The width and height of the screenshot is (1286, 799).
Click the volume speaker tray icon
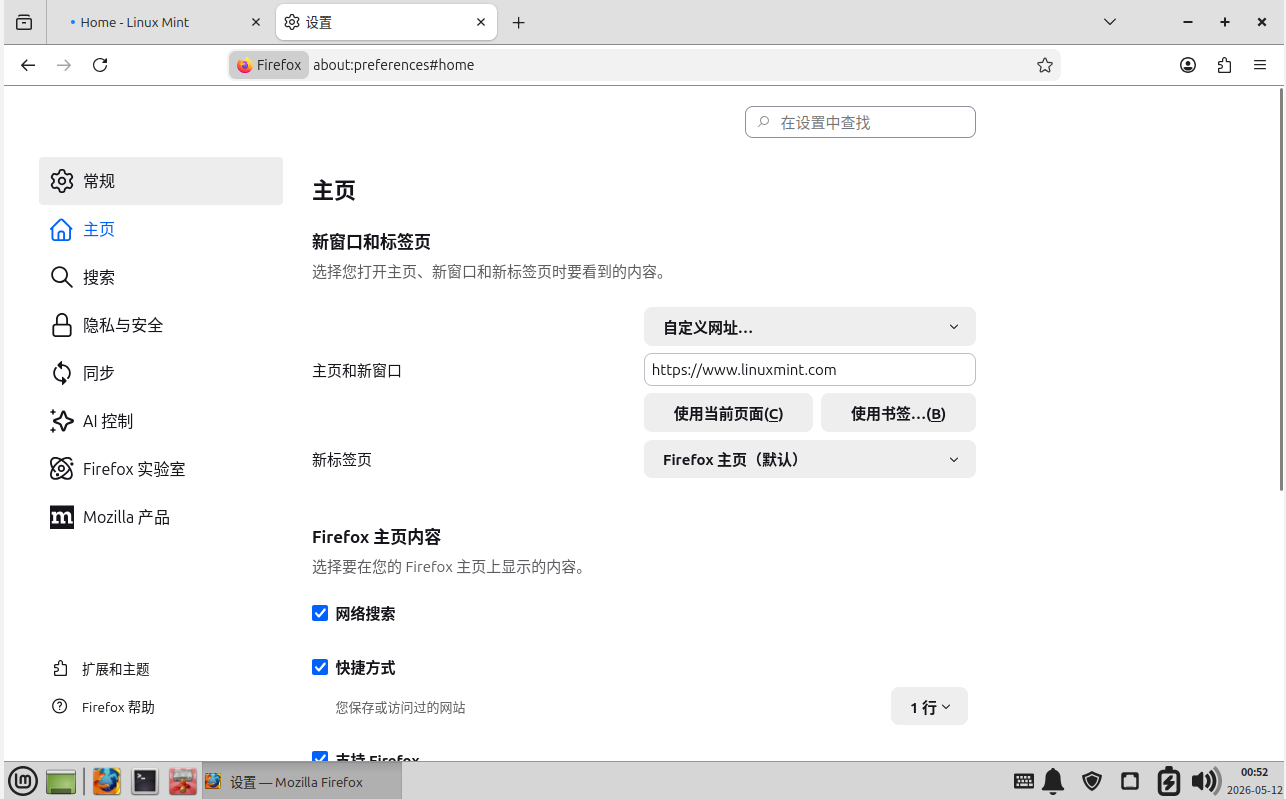click(x=1205, y=781)
